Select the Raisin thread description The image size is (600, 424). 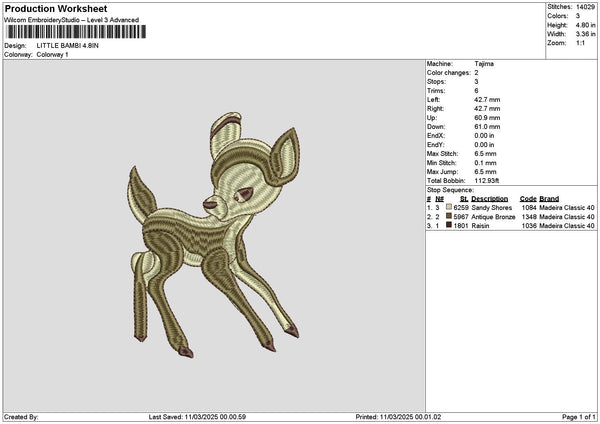point(481,226)
